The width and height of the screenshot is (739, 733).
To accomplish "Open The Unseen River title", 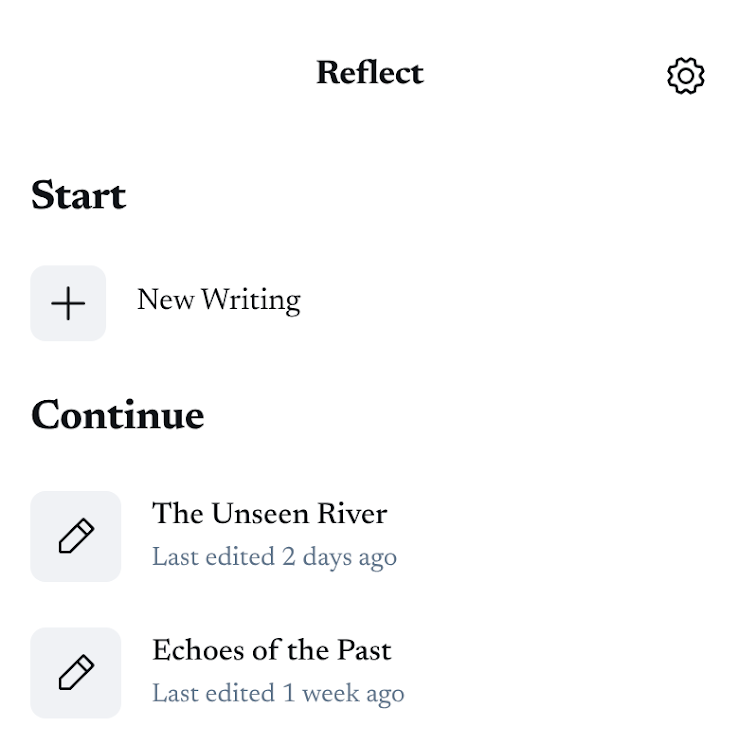I will (x=269, y=514).
